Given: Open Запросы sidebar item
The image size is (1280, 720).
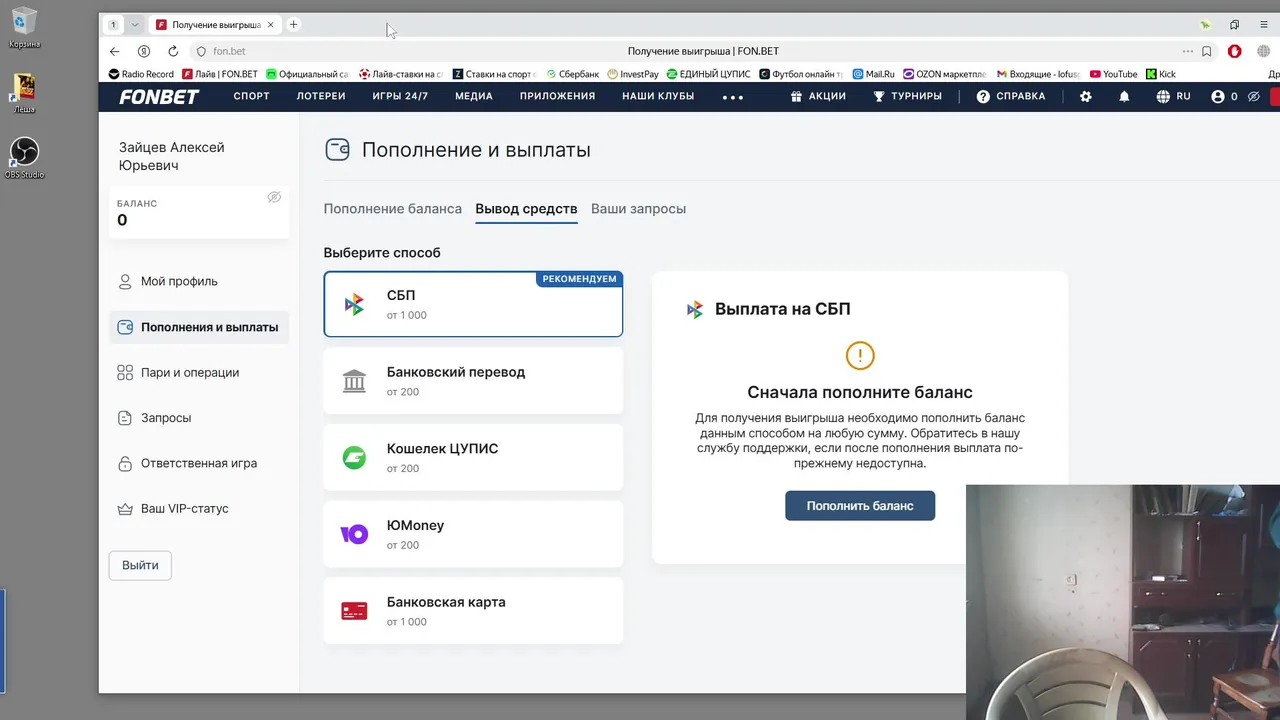Looking at the screenshot, I should (199, 418).
